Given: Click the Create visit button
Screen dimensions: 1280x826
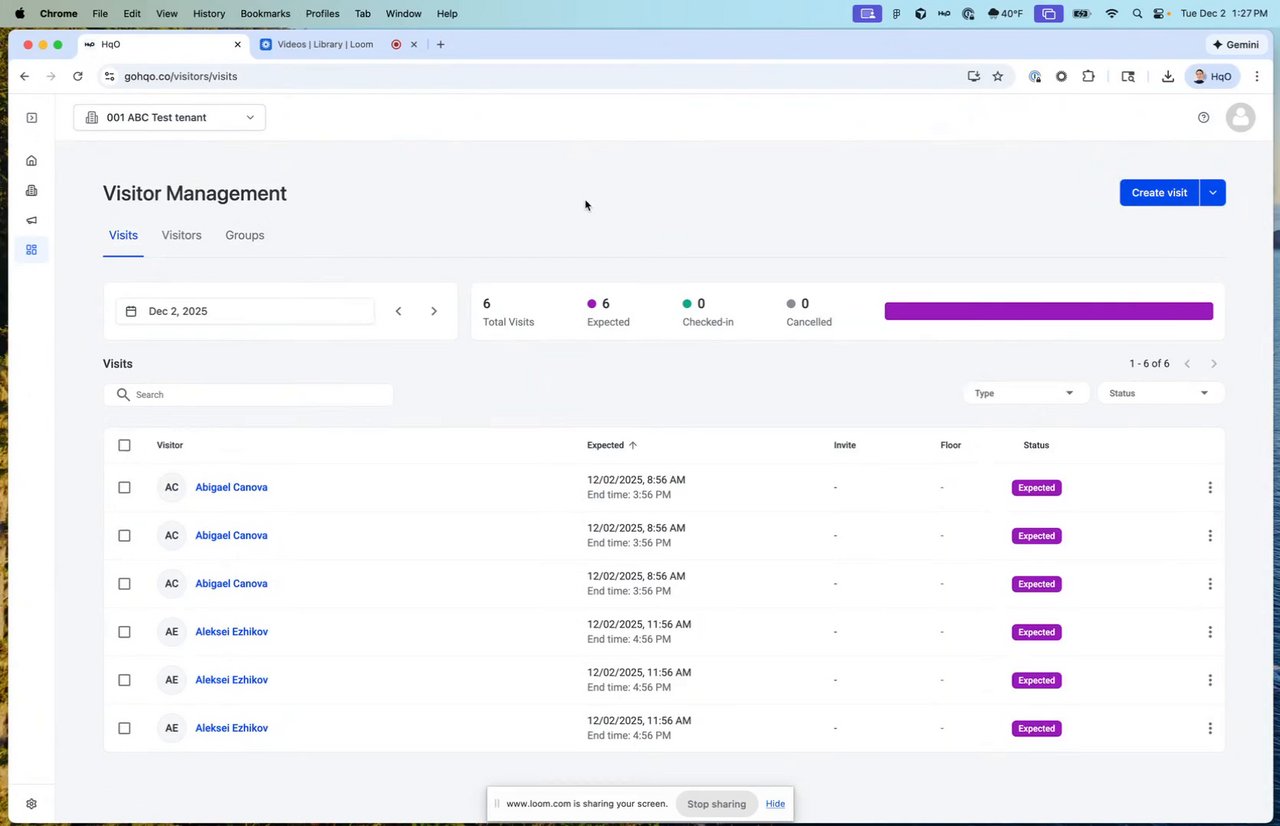Looking at the screenshot, I should pos(1159,193).
